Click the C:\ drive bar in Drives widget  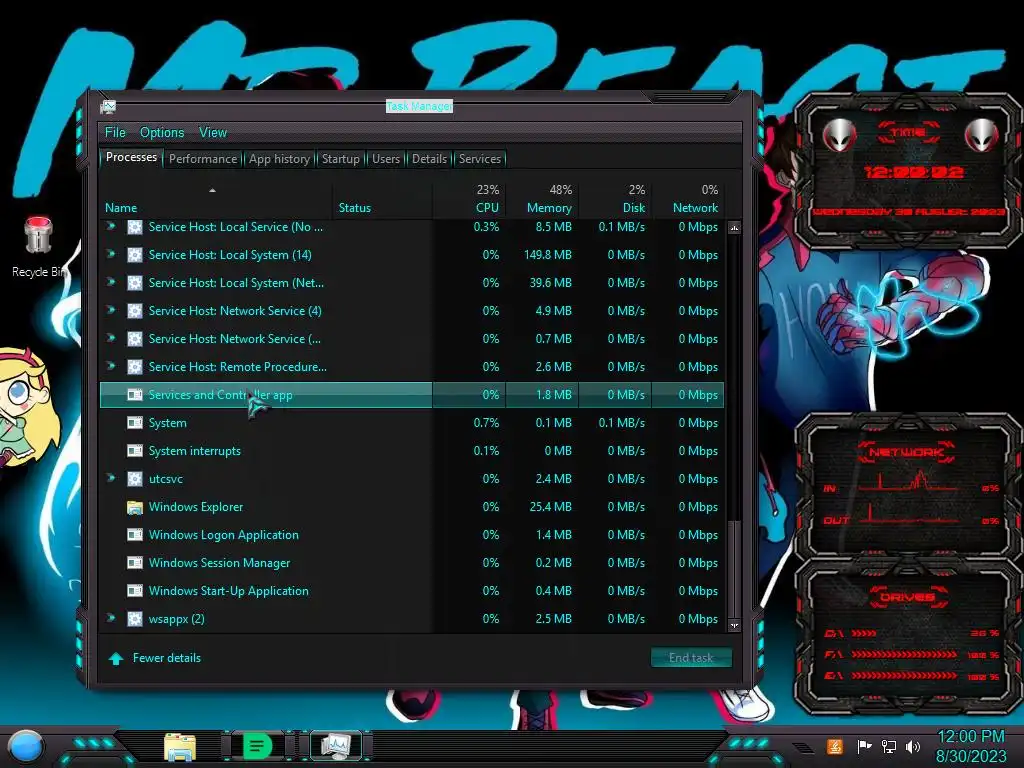[x=863, y=633]
